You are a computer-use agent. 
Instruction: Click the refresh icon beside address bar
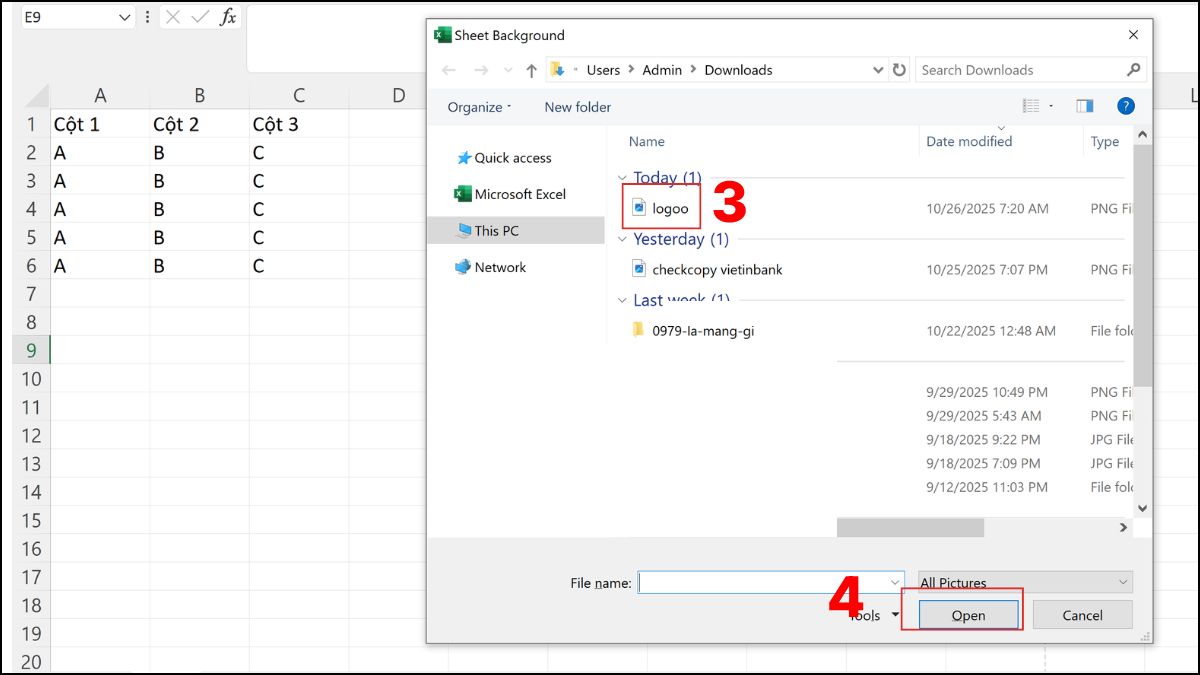pos(899,70)
